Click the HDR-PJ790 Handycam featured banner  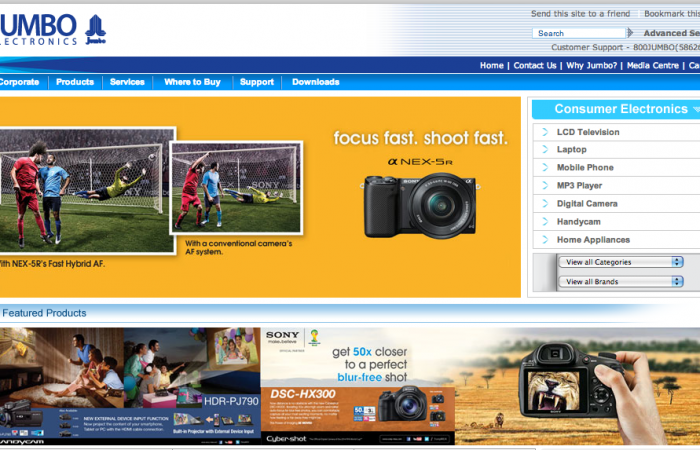click(130, 386)
